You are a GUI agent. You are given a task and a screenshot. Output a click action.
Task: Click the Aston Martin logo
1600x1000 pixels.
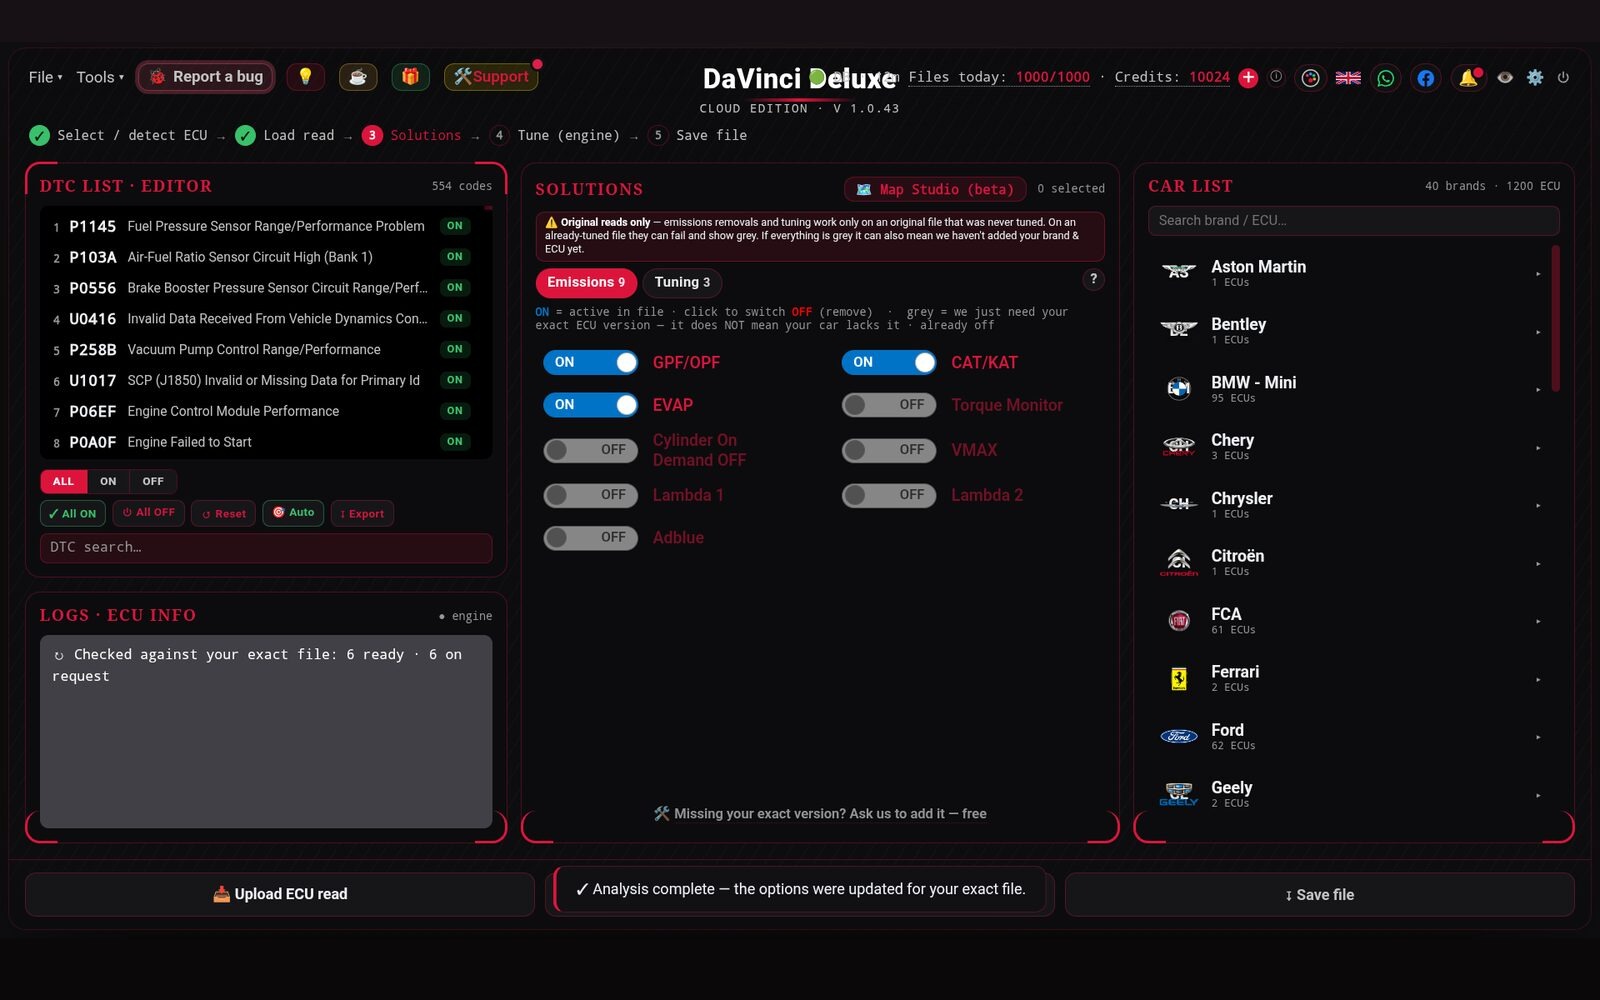click(x=1179, y=272)
